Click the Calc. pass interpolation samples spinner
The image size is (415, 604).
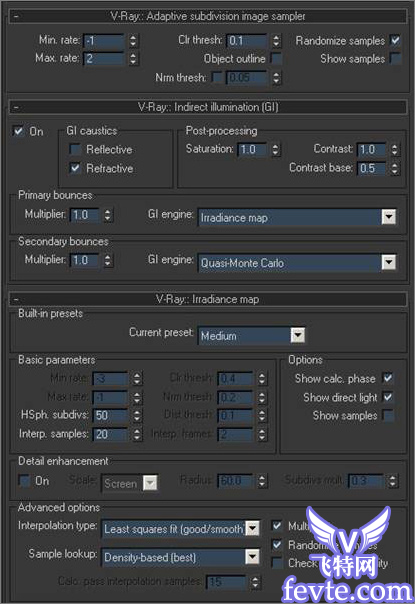point(255,582)
